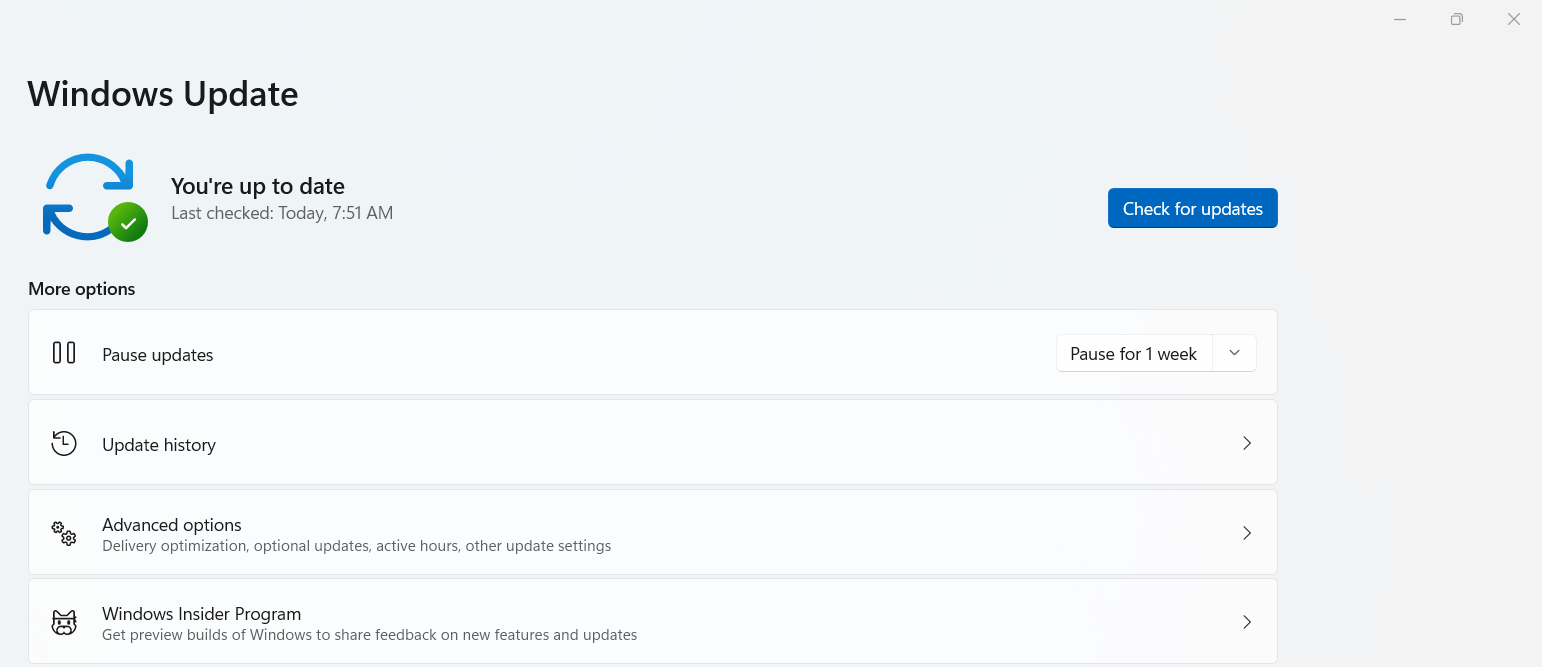Open Advanced options chevron arrow
Screen dimensions: 1542x667
(x=1246, y=533)
